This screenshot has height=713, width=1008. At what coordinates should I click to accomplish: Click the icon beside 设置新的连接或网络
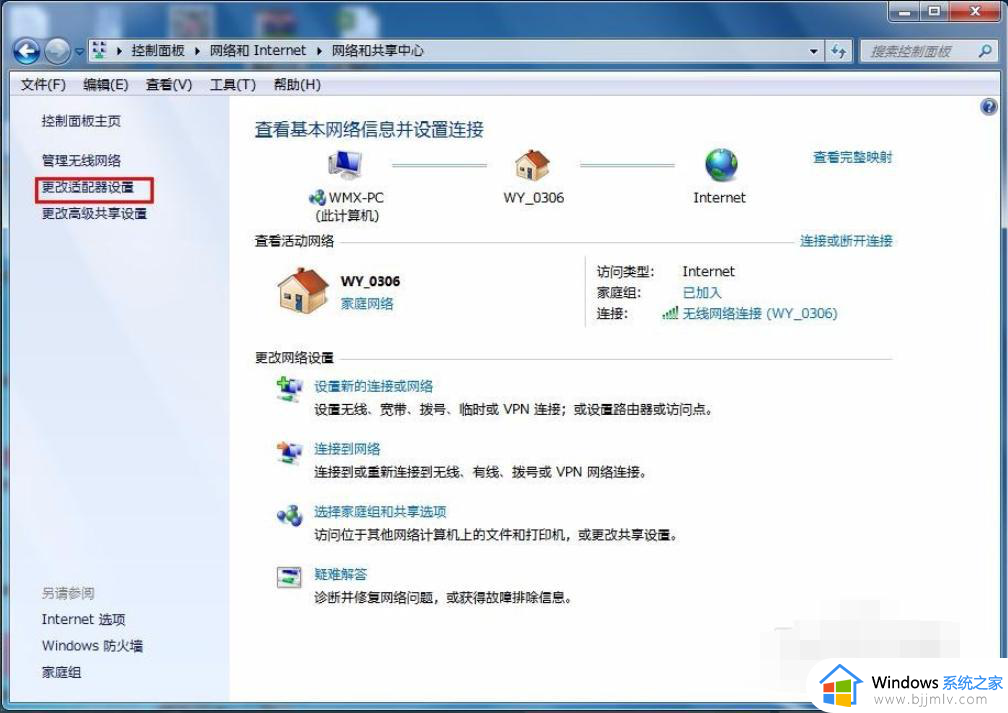click(289, 389)
